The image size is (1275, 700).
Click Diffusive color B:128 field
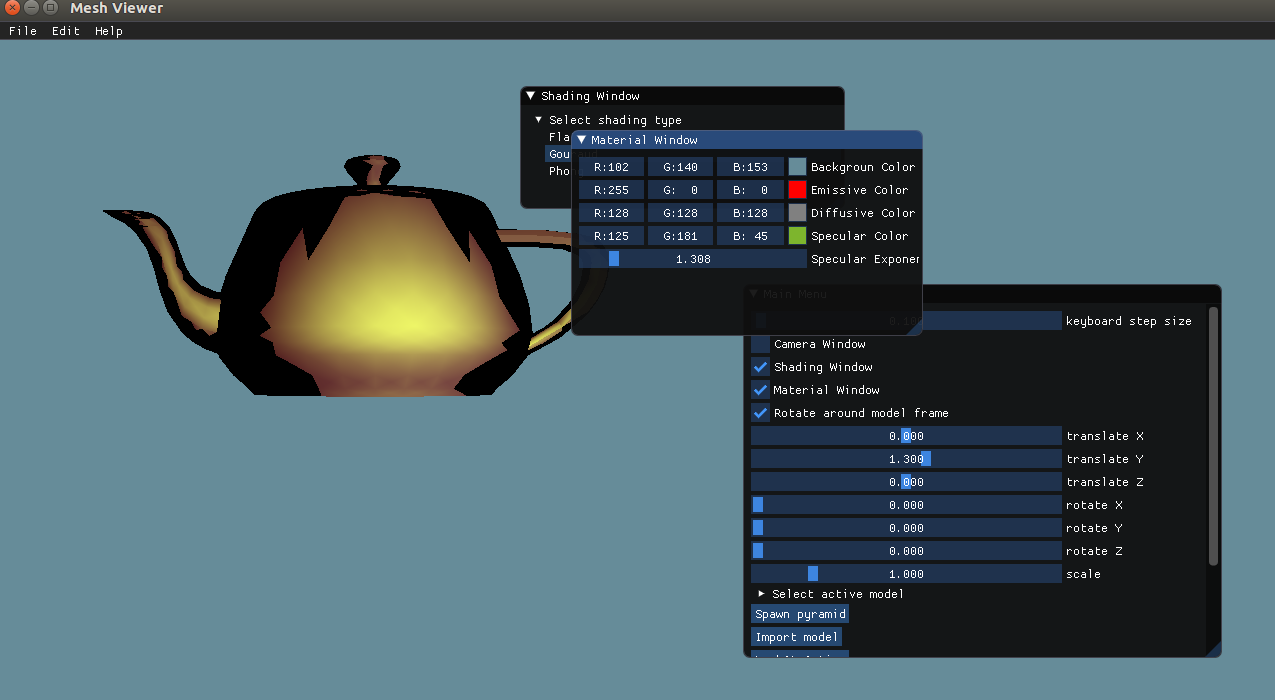tap(750, 213)
